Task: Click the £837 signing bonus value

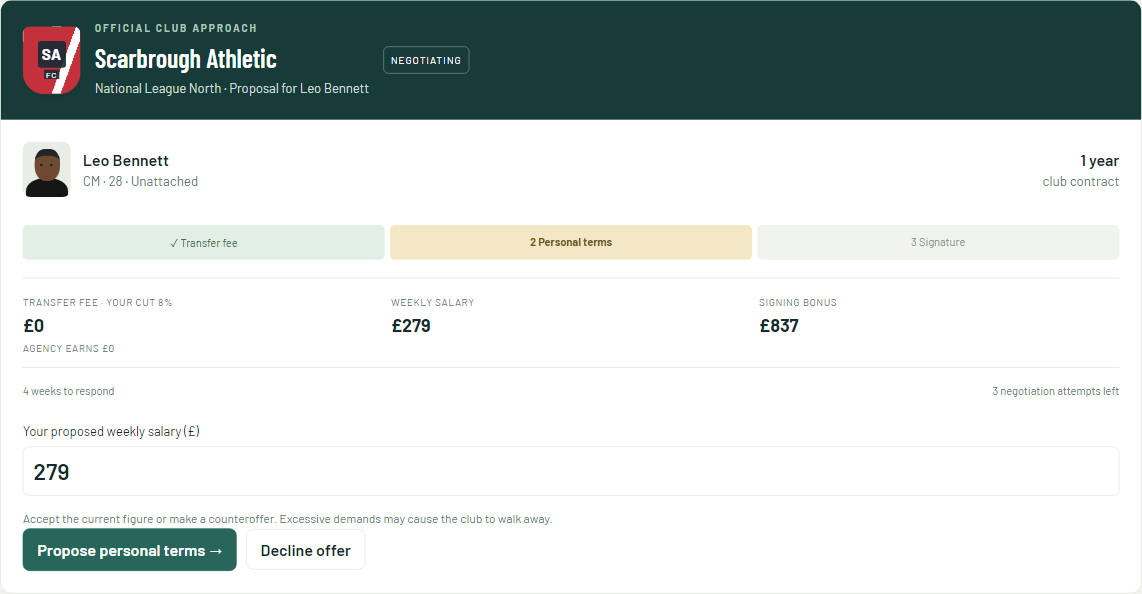Action: 779,326
